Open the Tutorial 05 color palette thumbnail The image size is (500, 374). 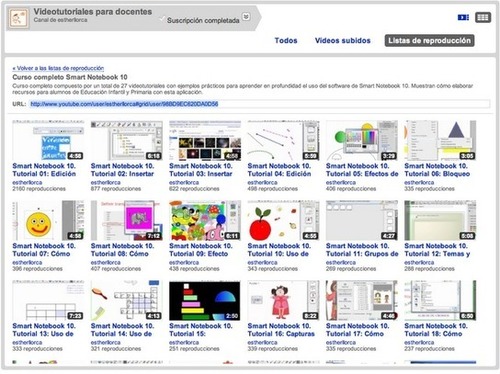pyautogui.click(x=362, y=141)
